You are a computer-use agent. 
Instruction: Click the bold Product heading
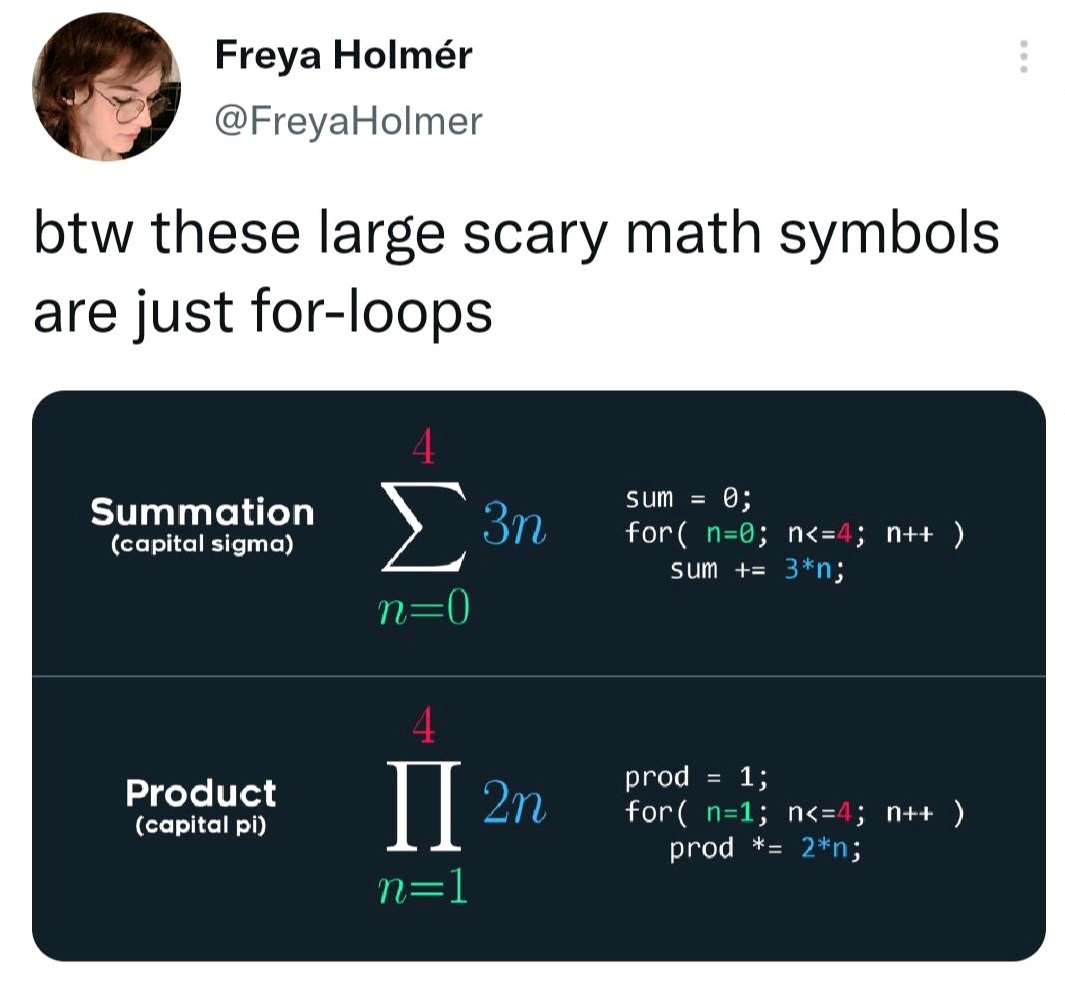[x=201, y=794]
